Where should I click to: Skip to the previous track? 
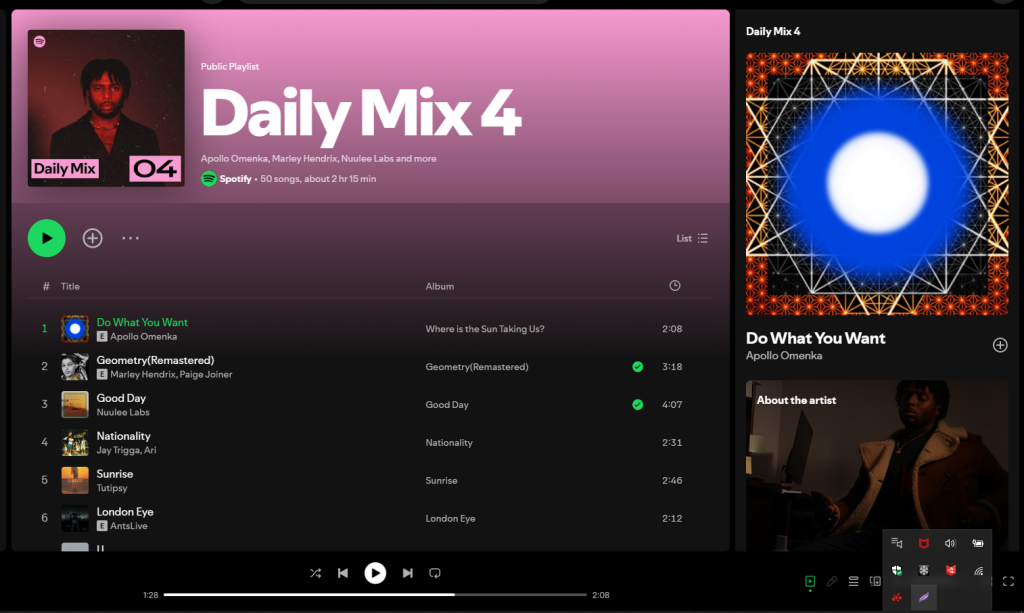343,573
